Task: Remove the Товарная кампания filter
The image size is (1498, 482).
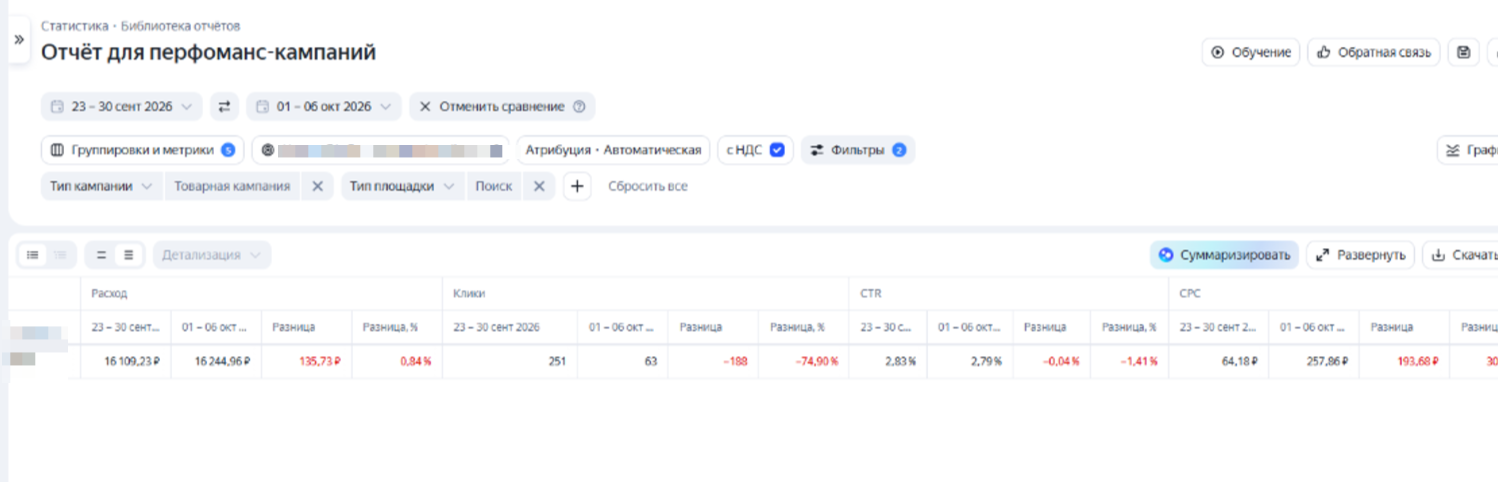Action: (317, 186)
